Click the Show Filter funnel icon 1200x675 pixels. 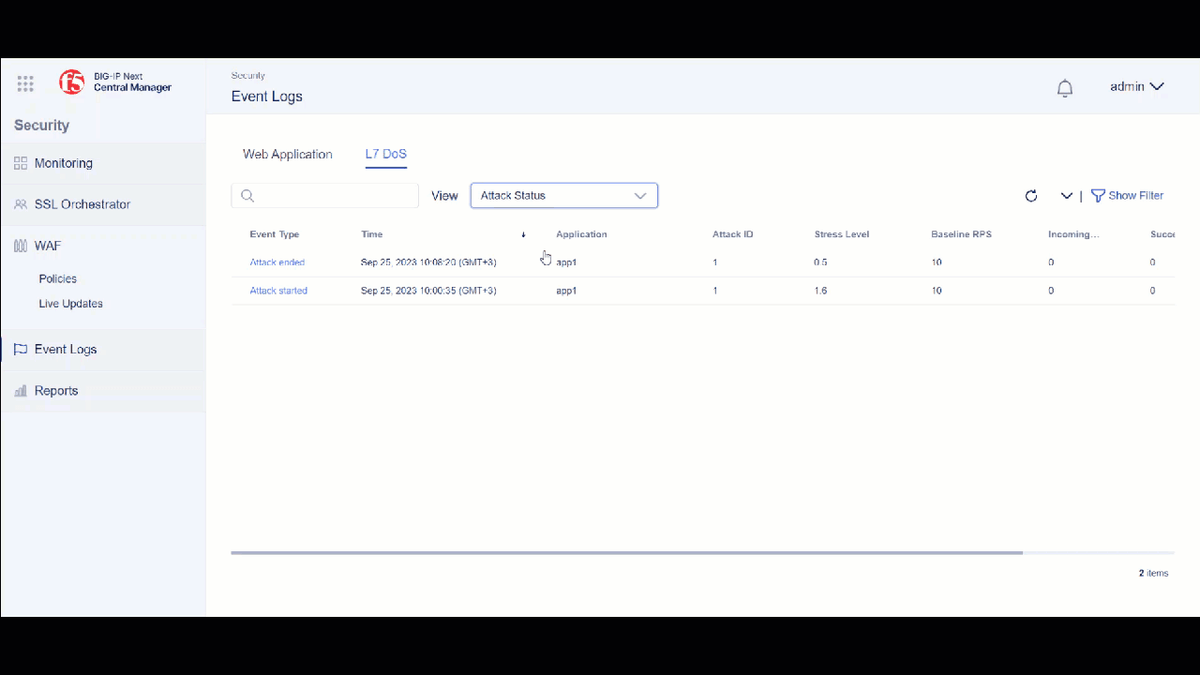[1097, 196]
